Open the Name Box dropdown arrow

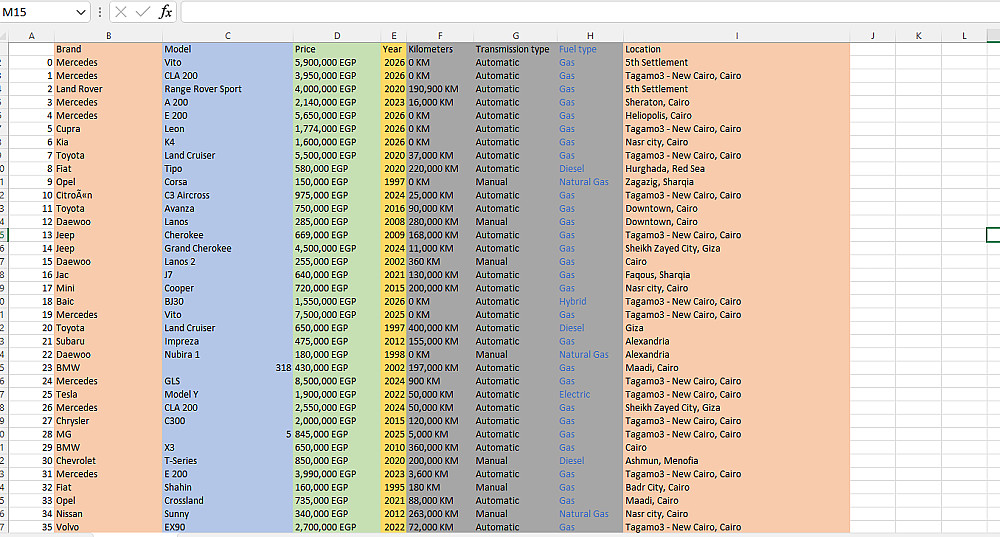(80, 12)
